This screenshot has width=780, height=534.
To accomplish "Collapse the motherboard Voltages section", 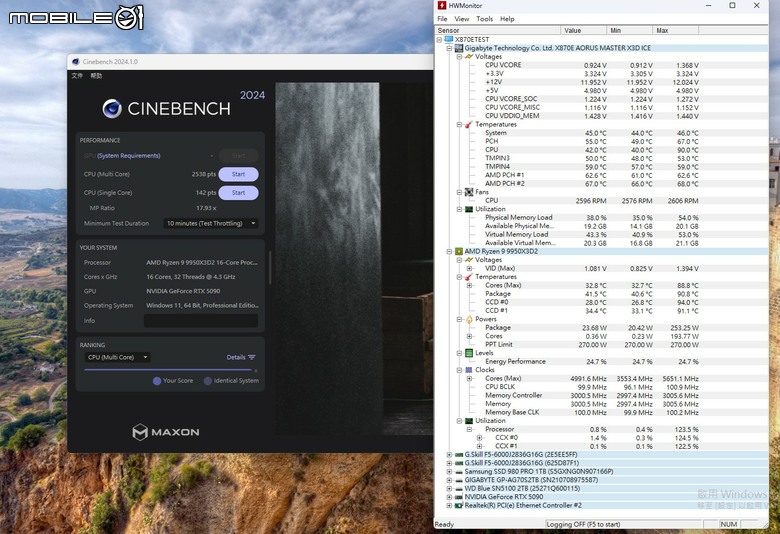I will [x=460, y=57].
